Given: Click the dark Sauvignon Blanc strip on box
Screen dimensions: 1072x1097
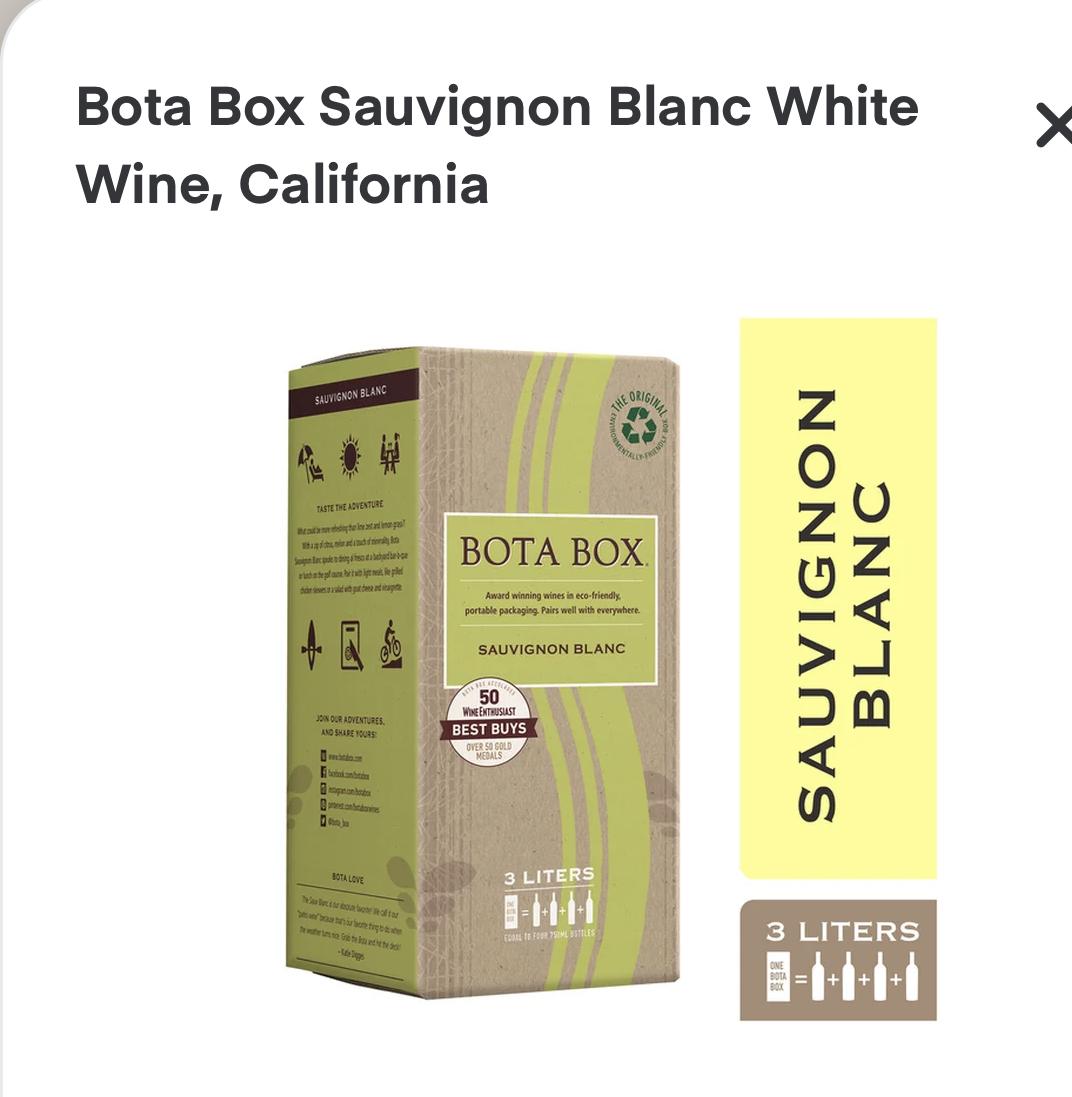Looking at the screenshot, I should [x=353, y=395].
